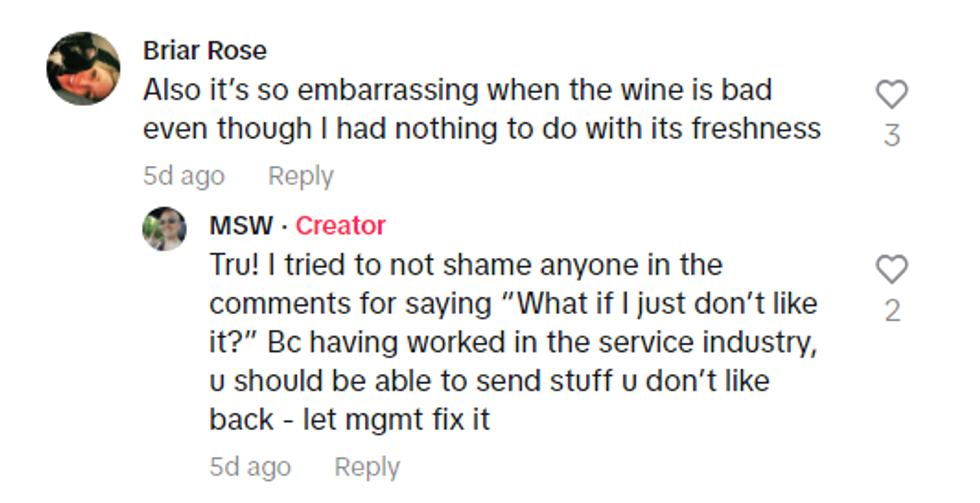Like Briar Rose's comment with the heart
Screen dimensions: 980x503
tap(891, 95)
